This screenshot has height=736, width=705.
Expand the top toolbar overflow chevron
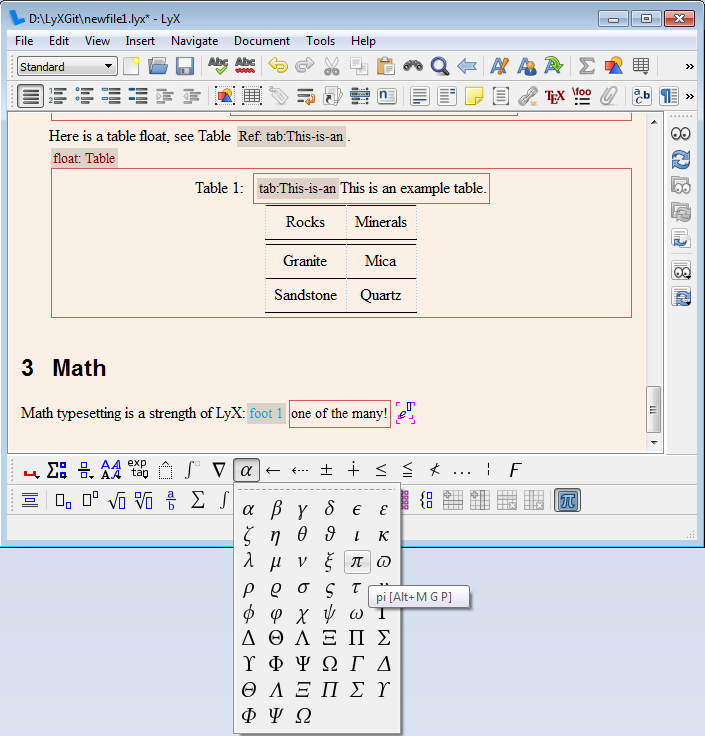click(x=689, y=66)
